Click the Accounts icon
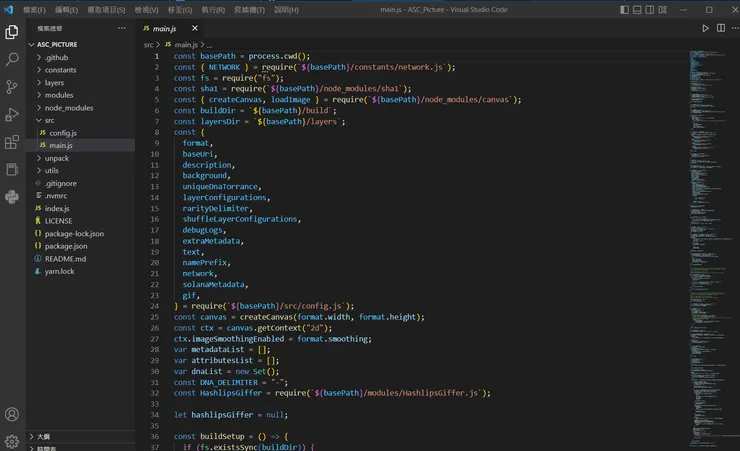This screenshot has width=740, height=451. (x=12, y=414)
